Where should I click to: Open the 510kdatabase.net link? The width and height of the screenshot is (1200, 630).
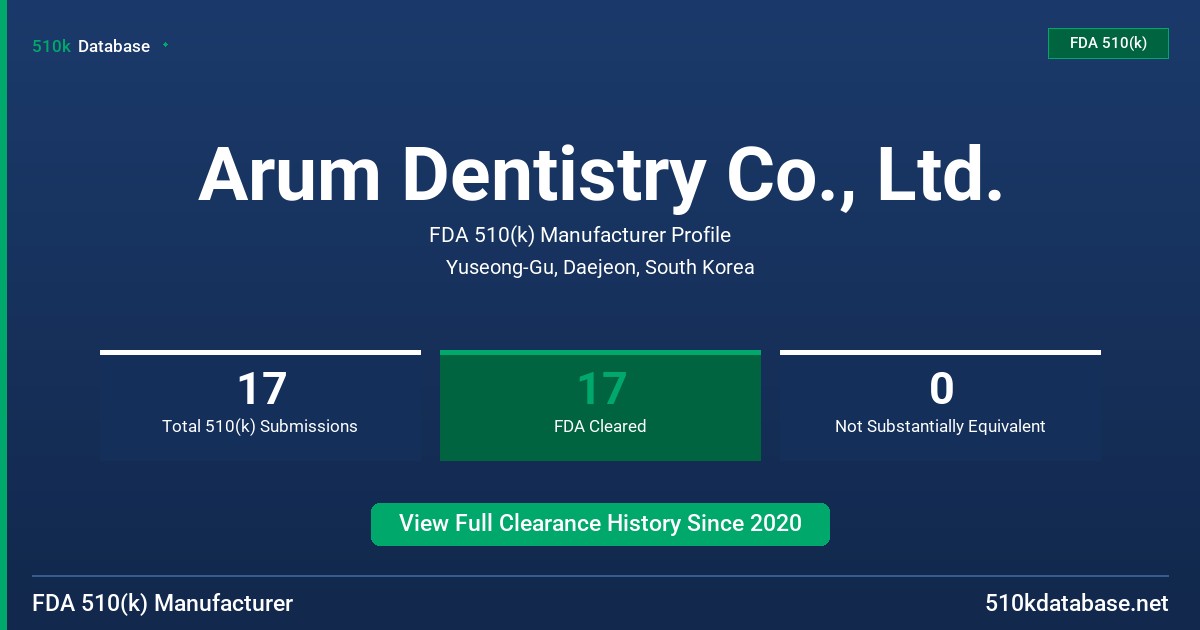tap(1076, 603)
